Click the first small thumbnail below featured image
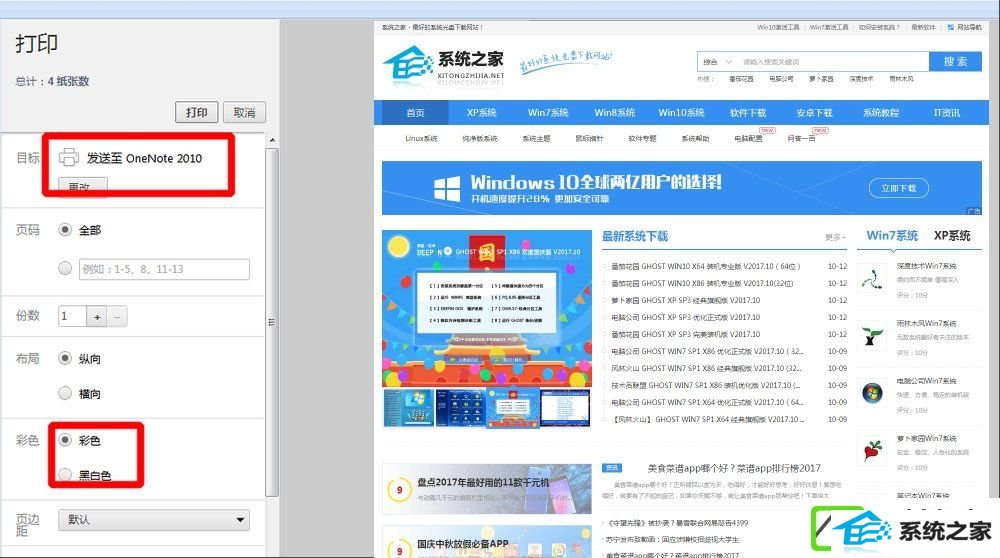Screen dimensions: 1000x558 pyautogui.click(x=408, y=407)
